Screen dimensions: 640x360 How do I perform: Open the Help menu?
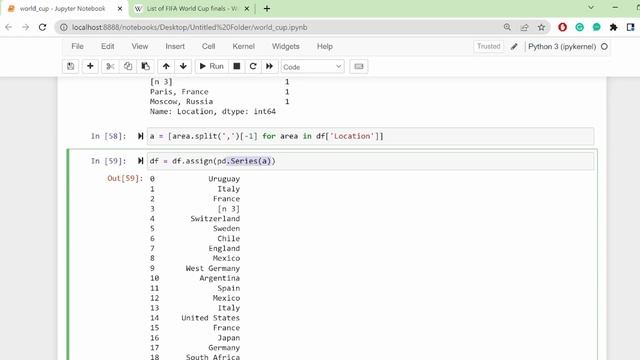[325, 47]
